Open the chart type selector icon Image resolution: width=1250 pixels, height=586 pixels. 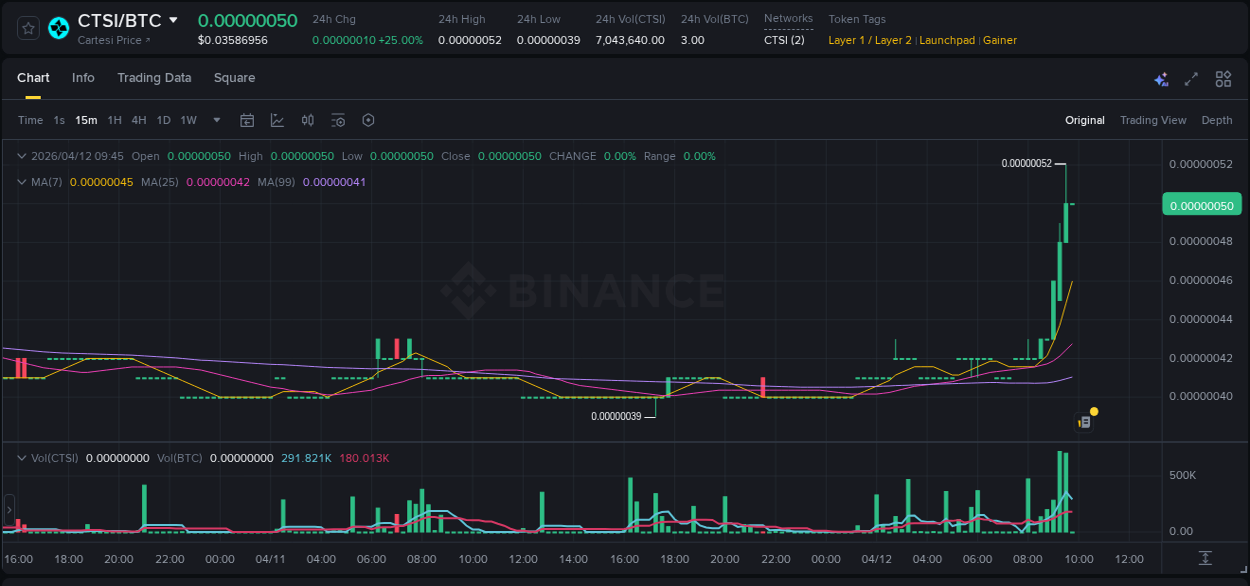277,120
